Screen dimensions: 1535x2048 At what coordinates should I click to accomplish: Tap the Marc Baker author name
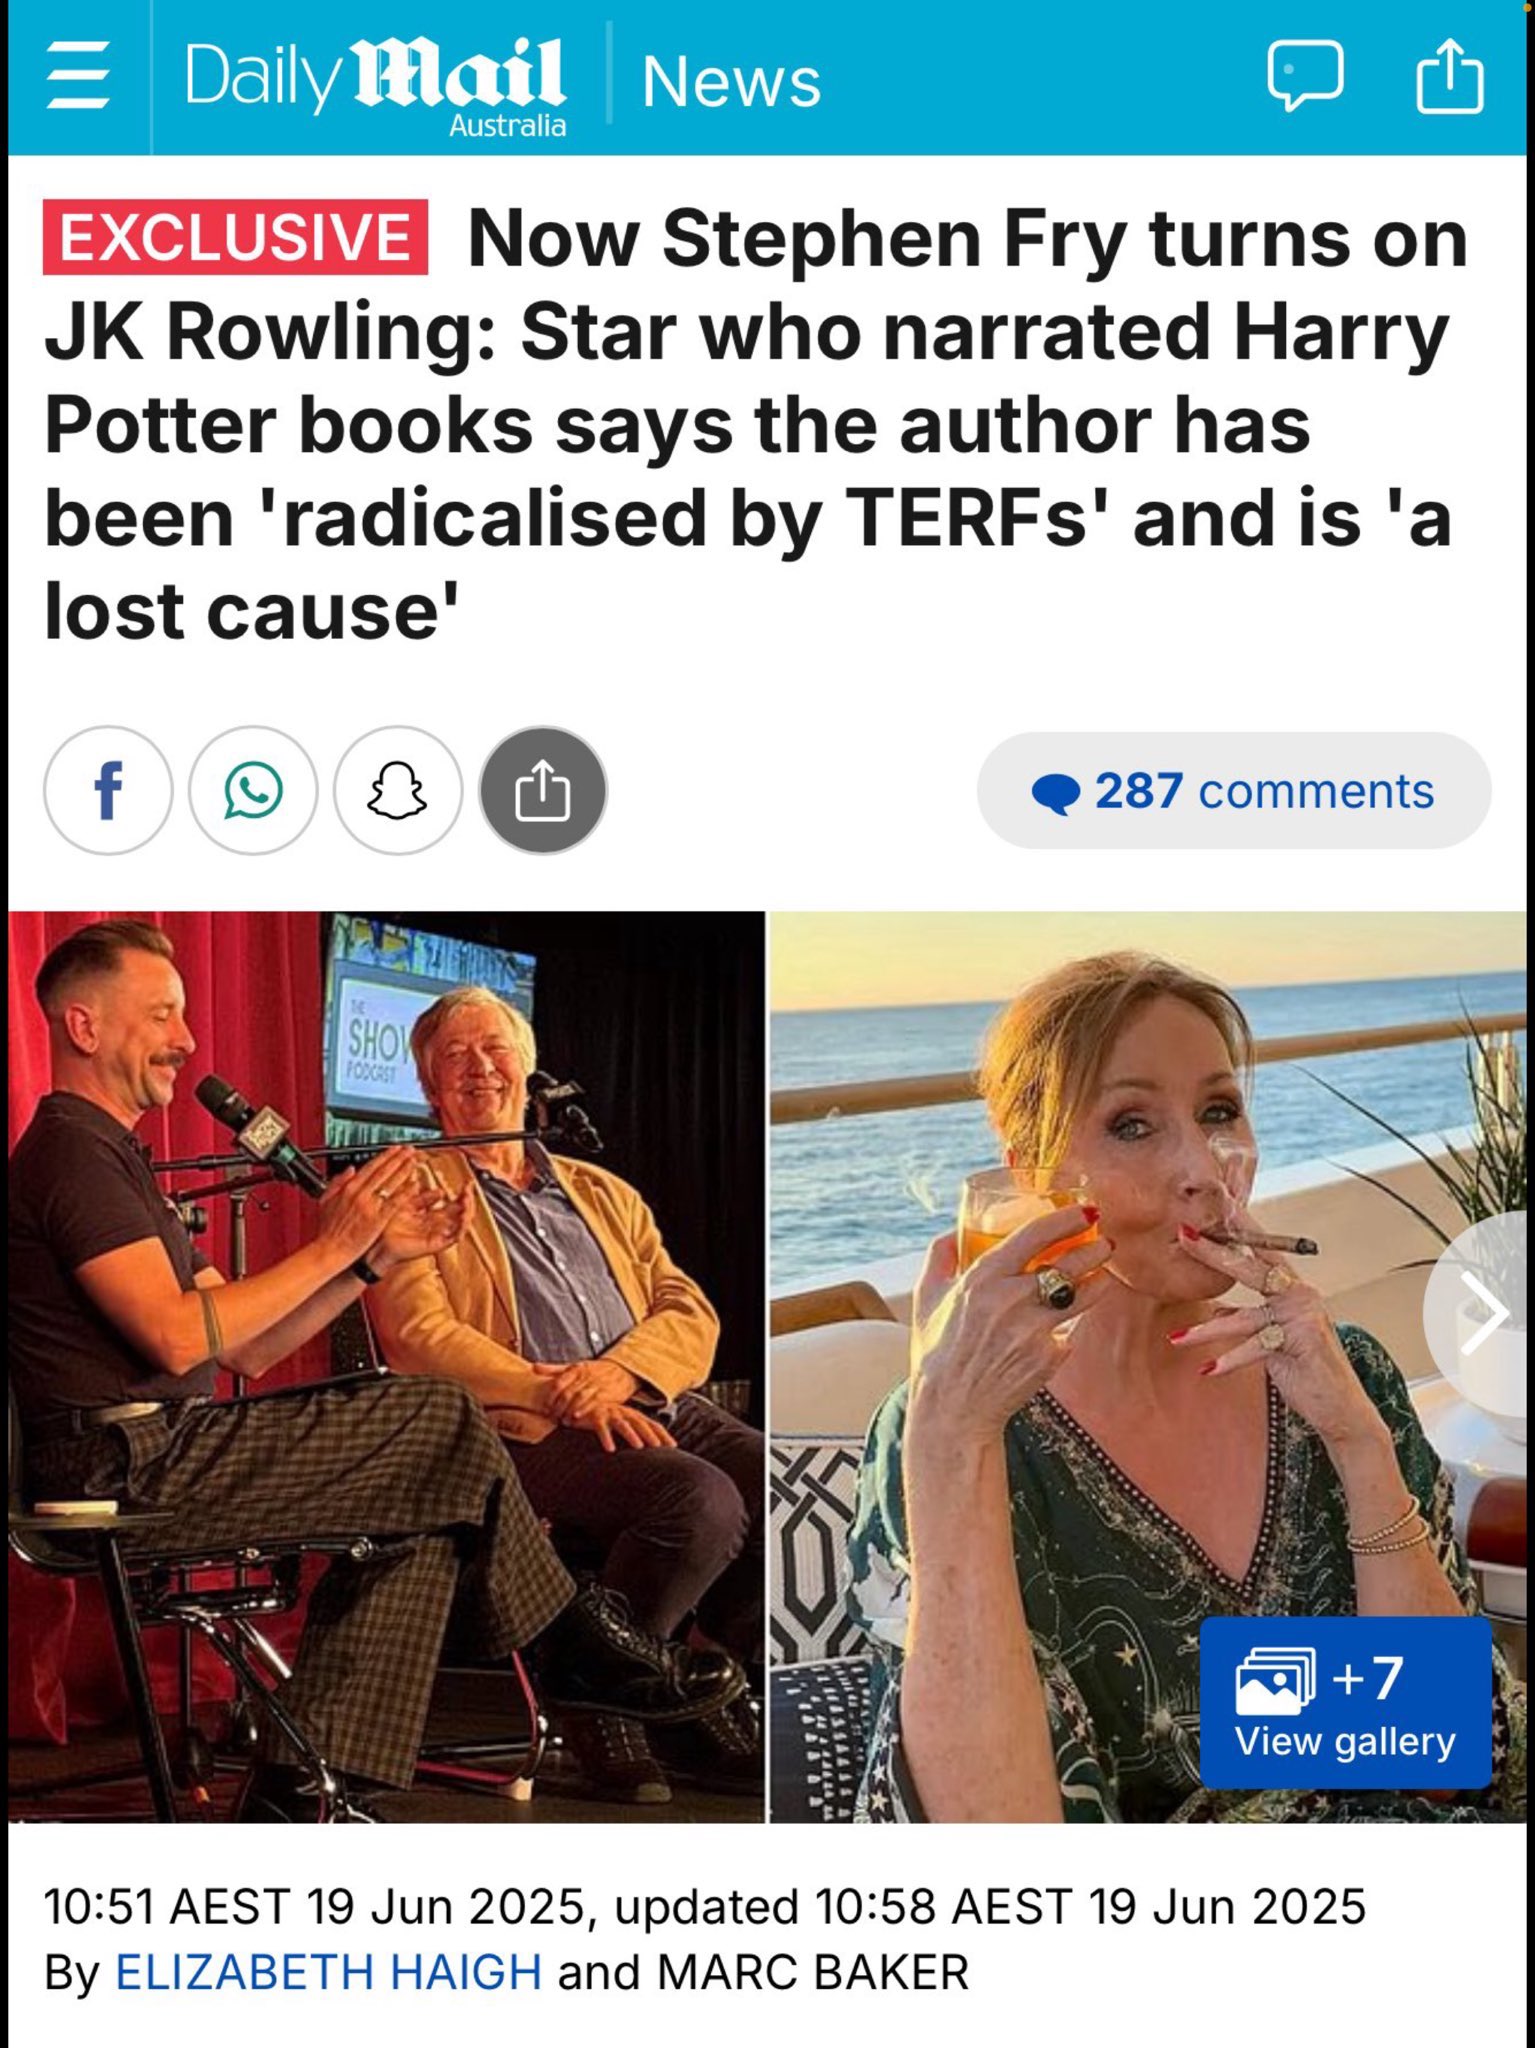click(813, 1973)
